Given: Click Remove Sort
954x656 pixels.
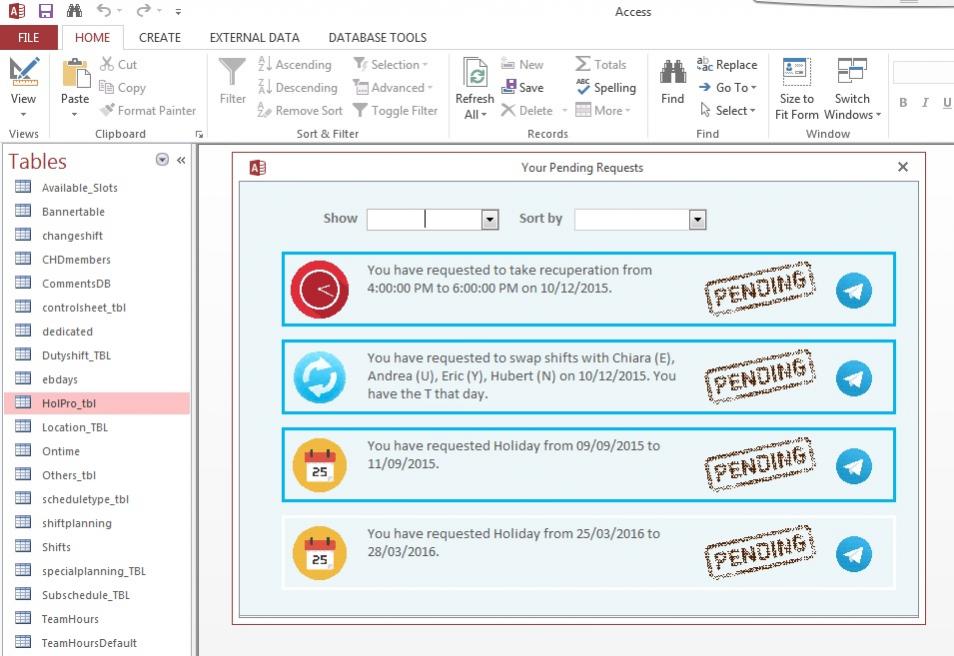Looking at the screenshot, I should [301, 111].
